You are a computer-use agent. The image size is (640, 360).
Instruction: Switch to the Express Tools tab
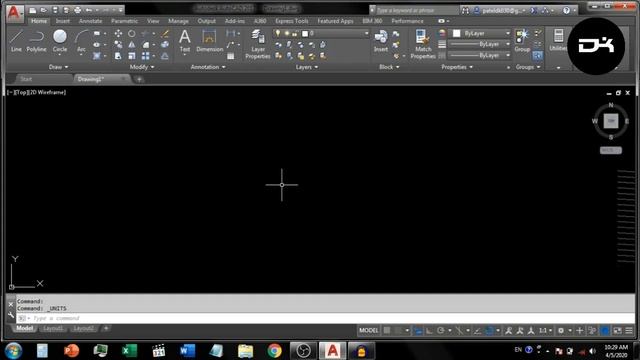coord(291,21)
